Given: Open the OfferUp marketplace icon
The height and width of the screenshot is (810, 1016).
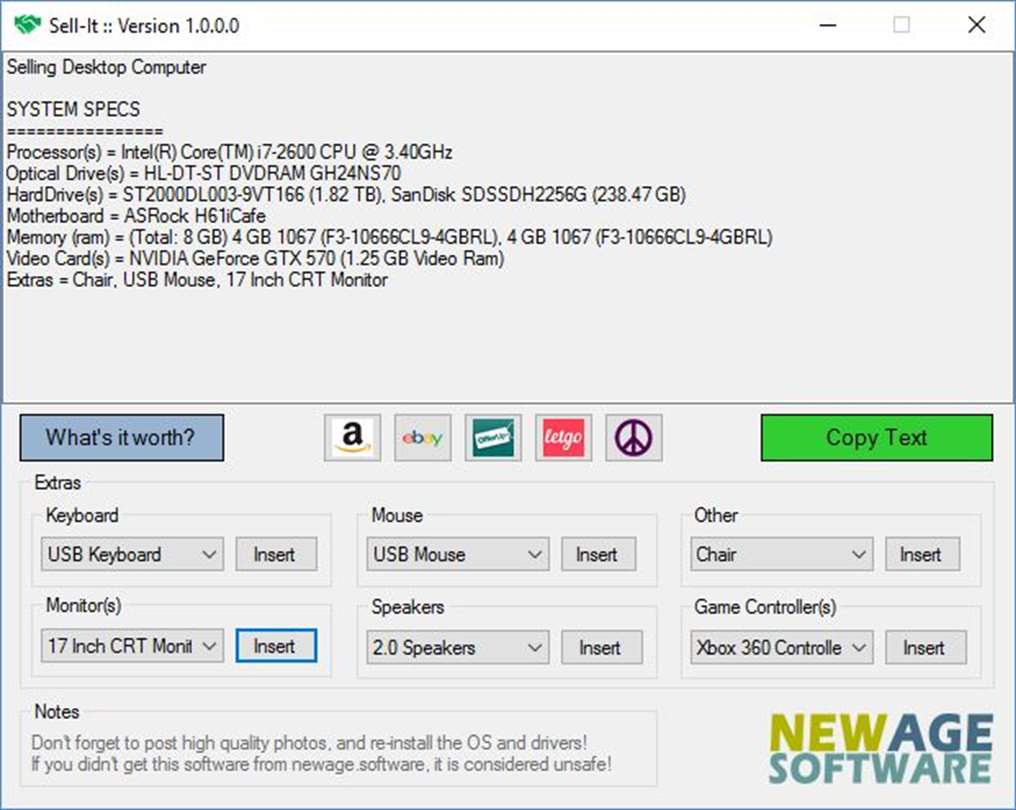Looking at the screenshot, I should [493, 438].
